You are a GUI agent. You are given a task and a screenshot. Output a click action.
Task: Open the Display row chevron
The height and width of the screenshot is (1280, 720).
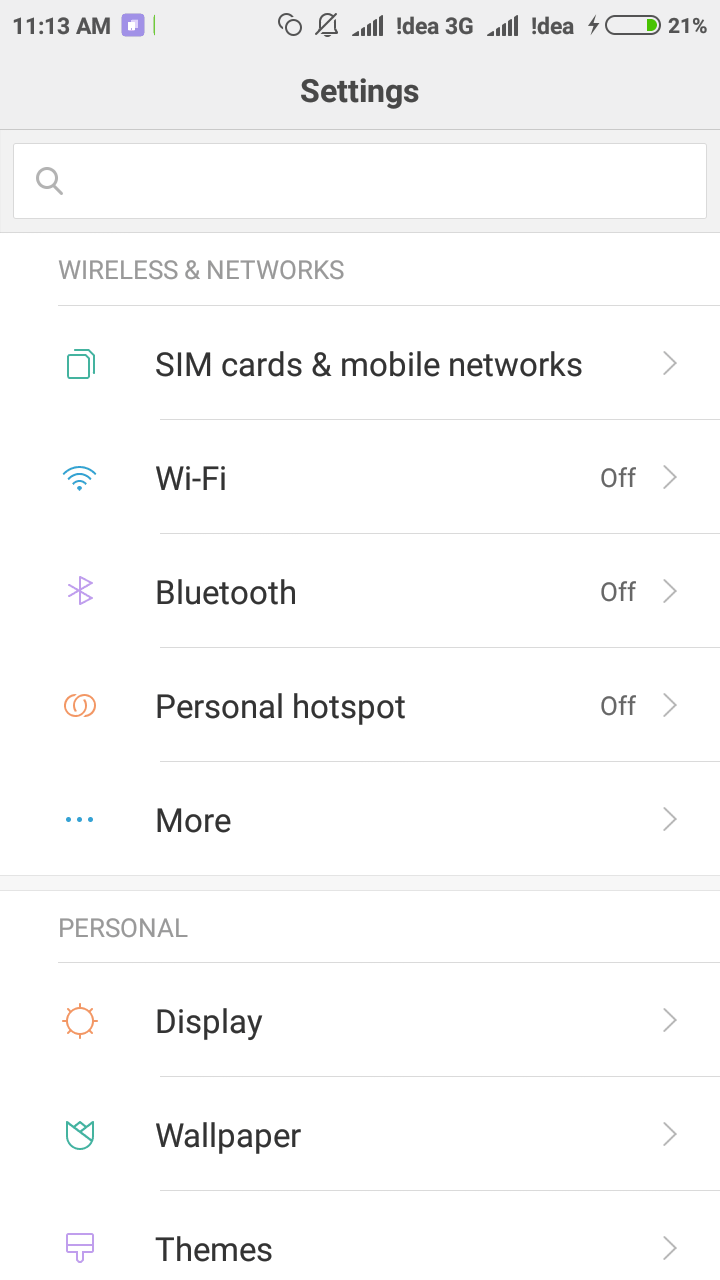point(670,1021)
